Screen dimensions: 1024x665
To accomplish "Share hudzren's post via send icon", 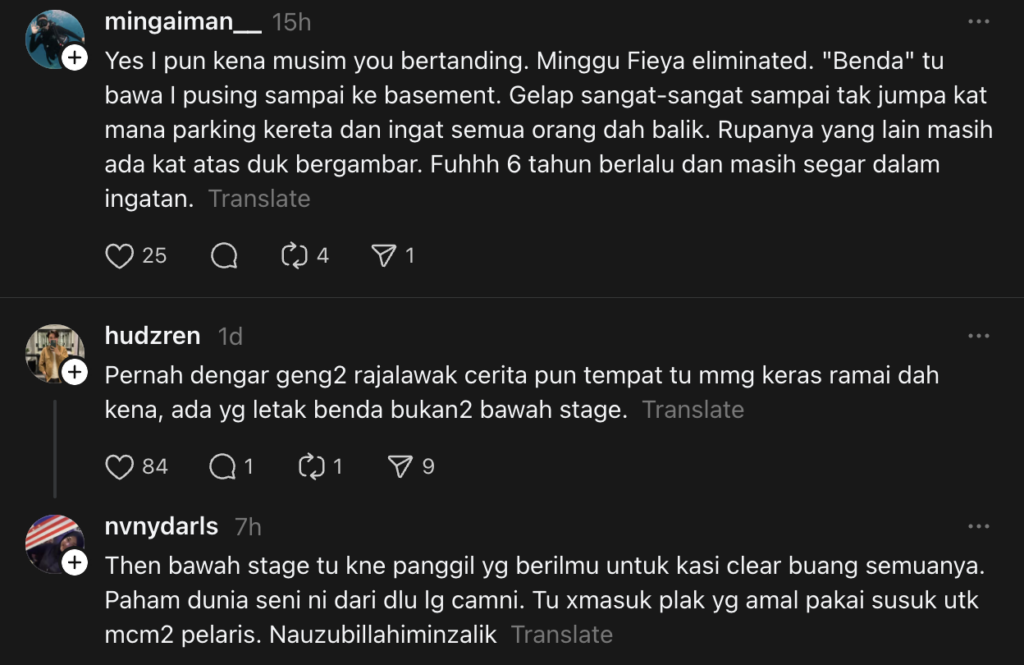I will (x=400, y=466).
